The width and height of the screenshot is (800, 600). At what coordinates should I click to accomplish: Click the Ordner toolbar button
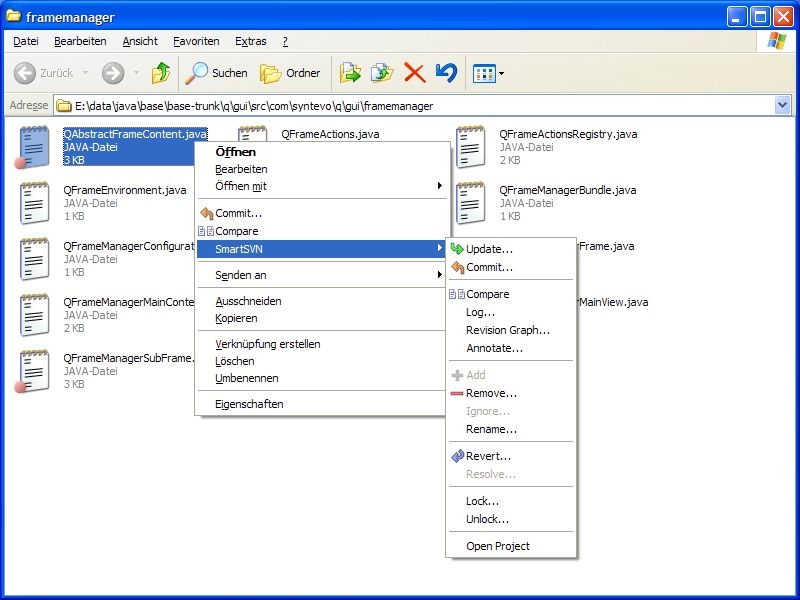pos(290,73)
